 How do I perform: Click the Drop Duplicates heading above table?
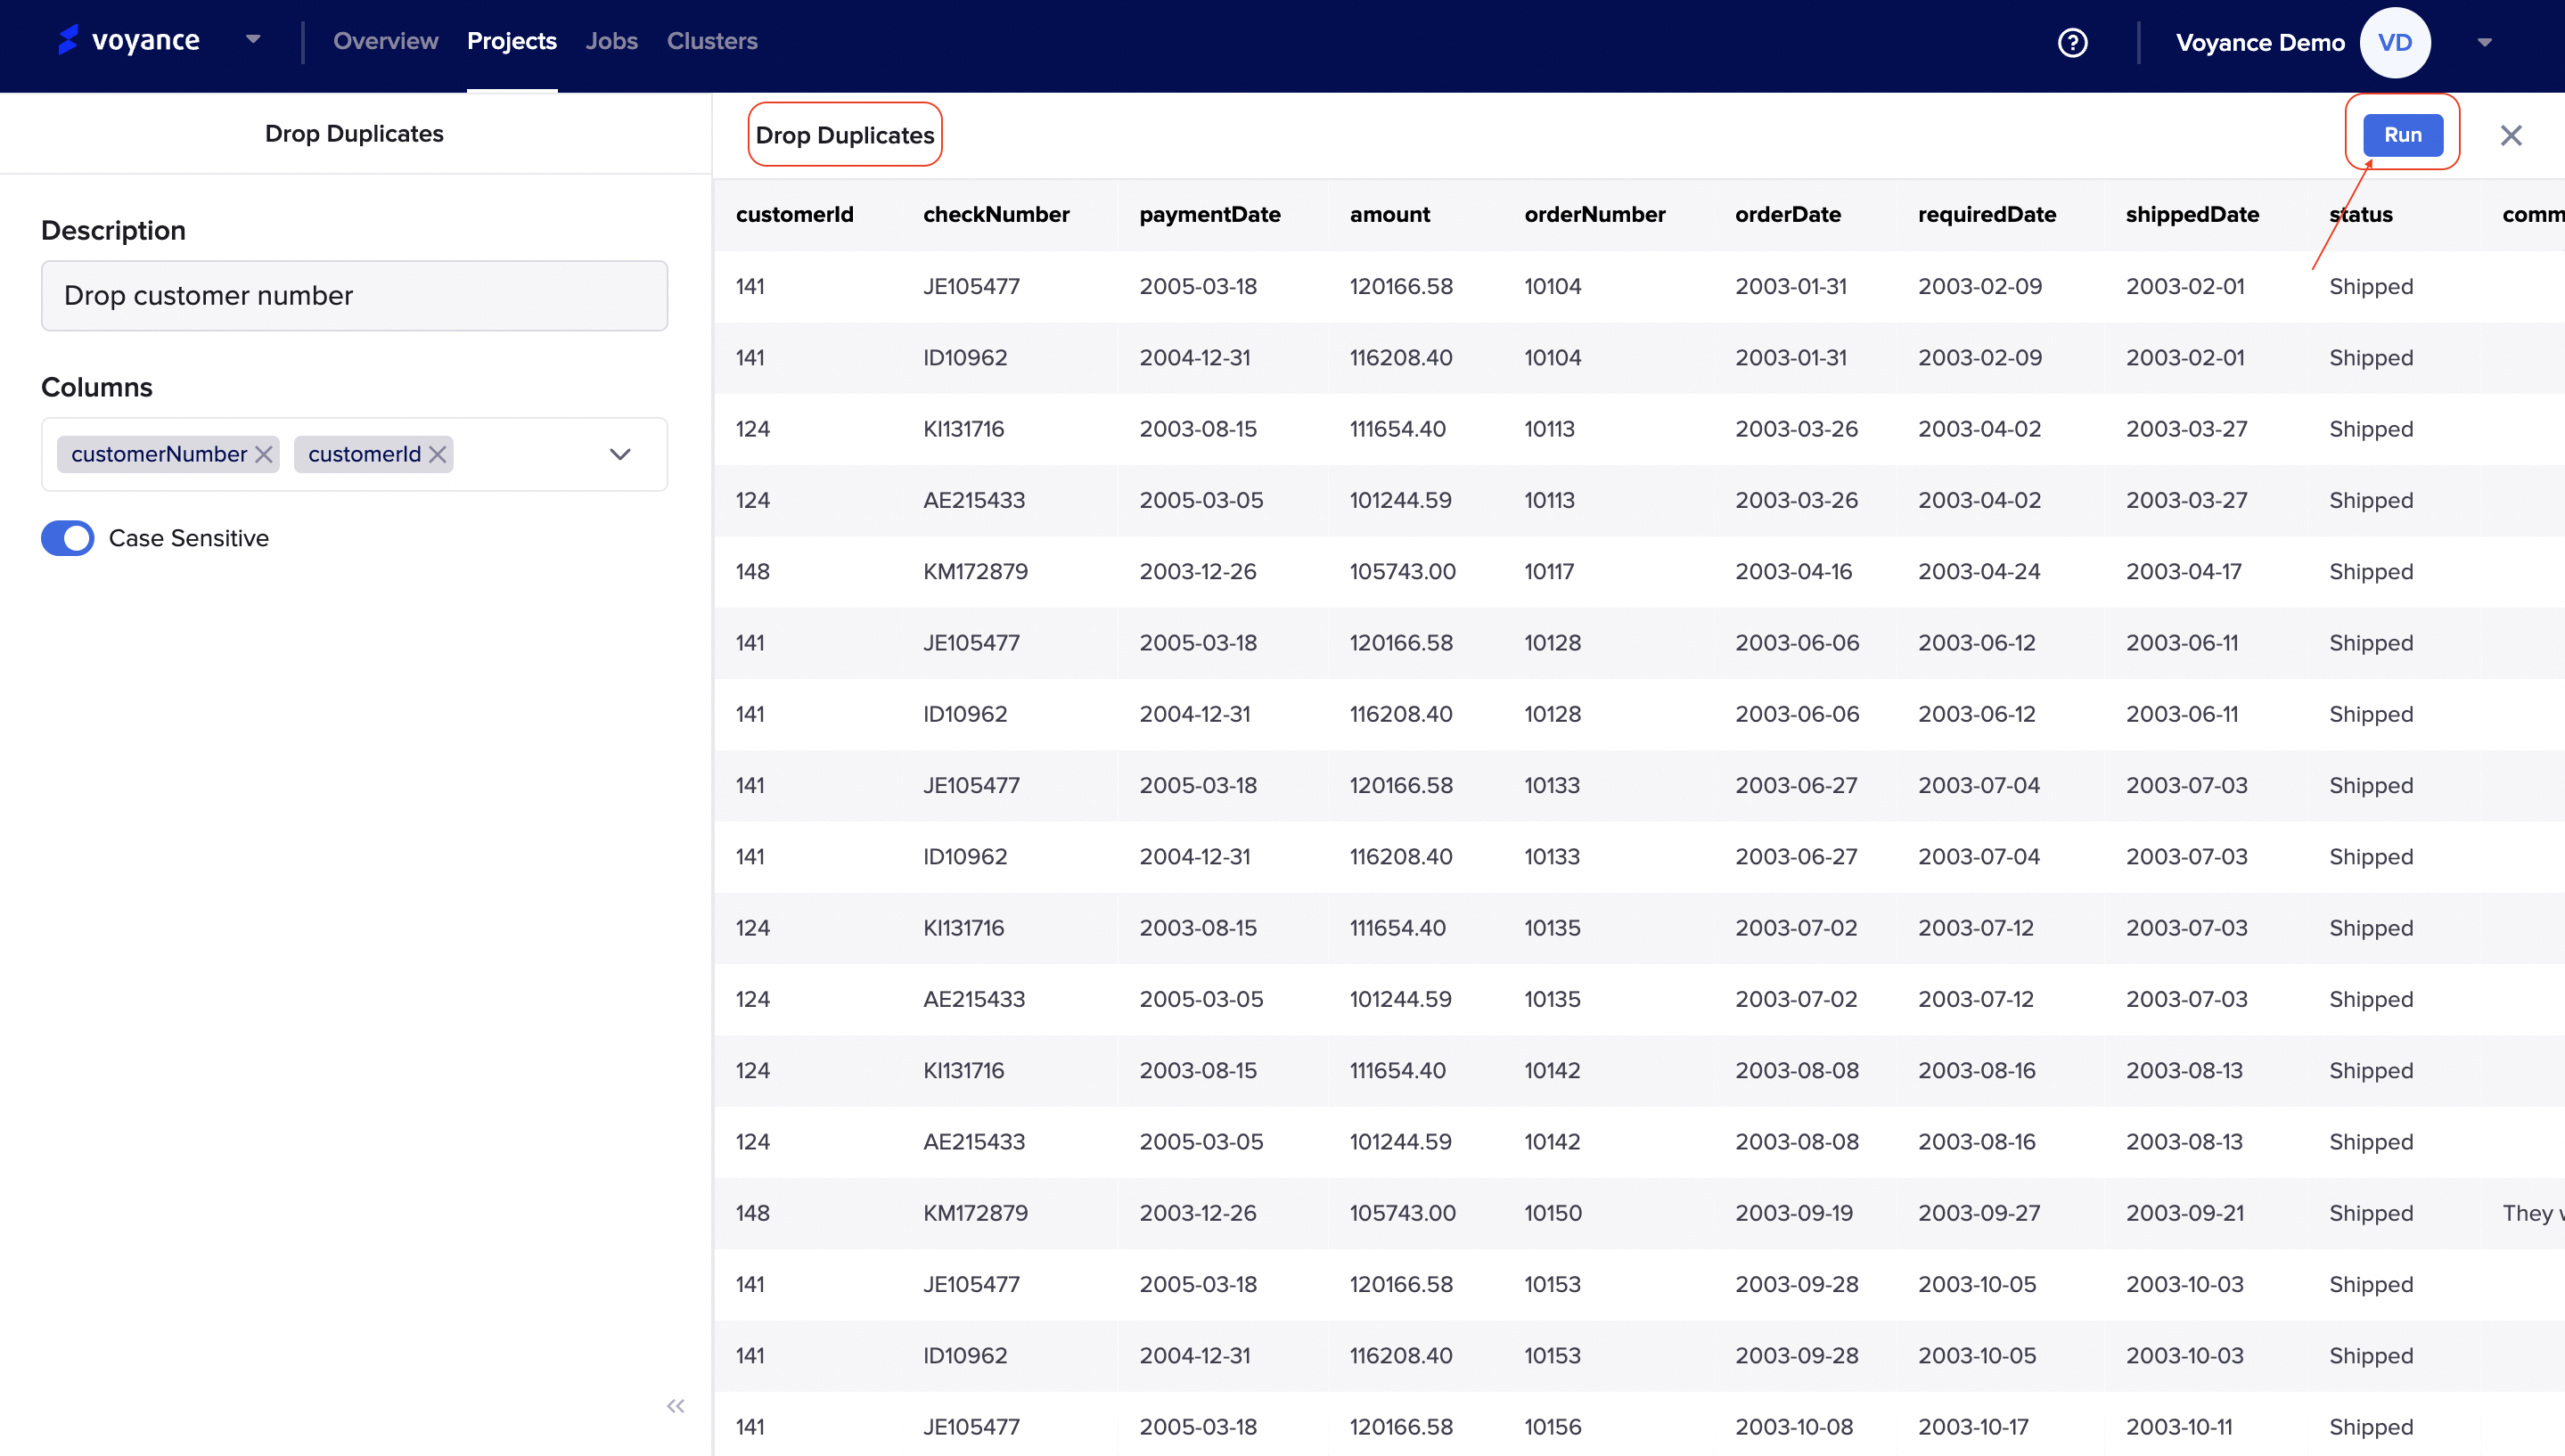pyautogui.click(x=844, y=135)
